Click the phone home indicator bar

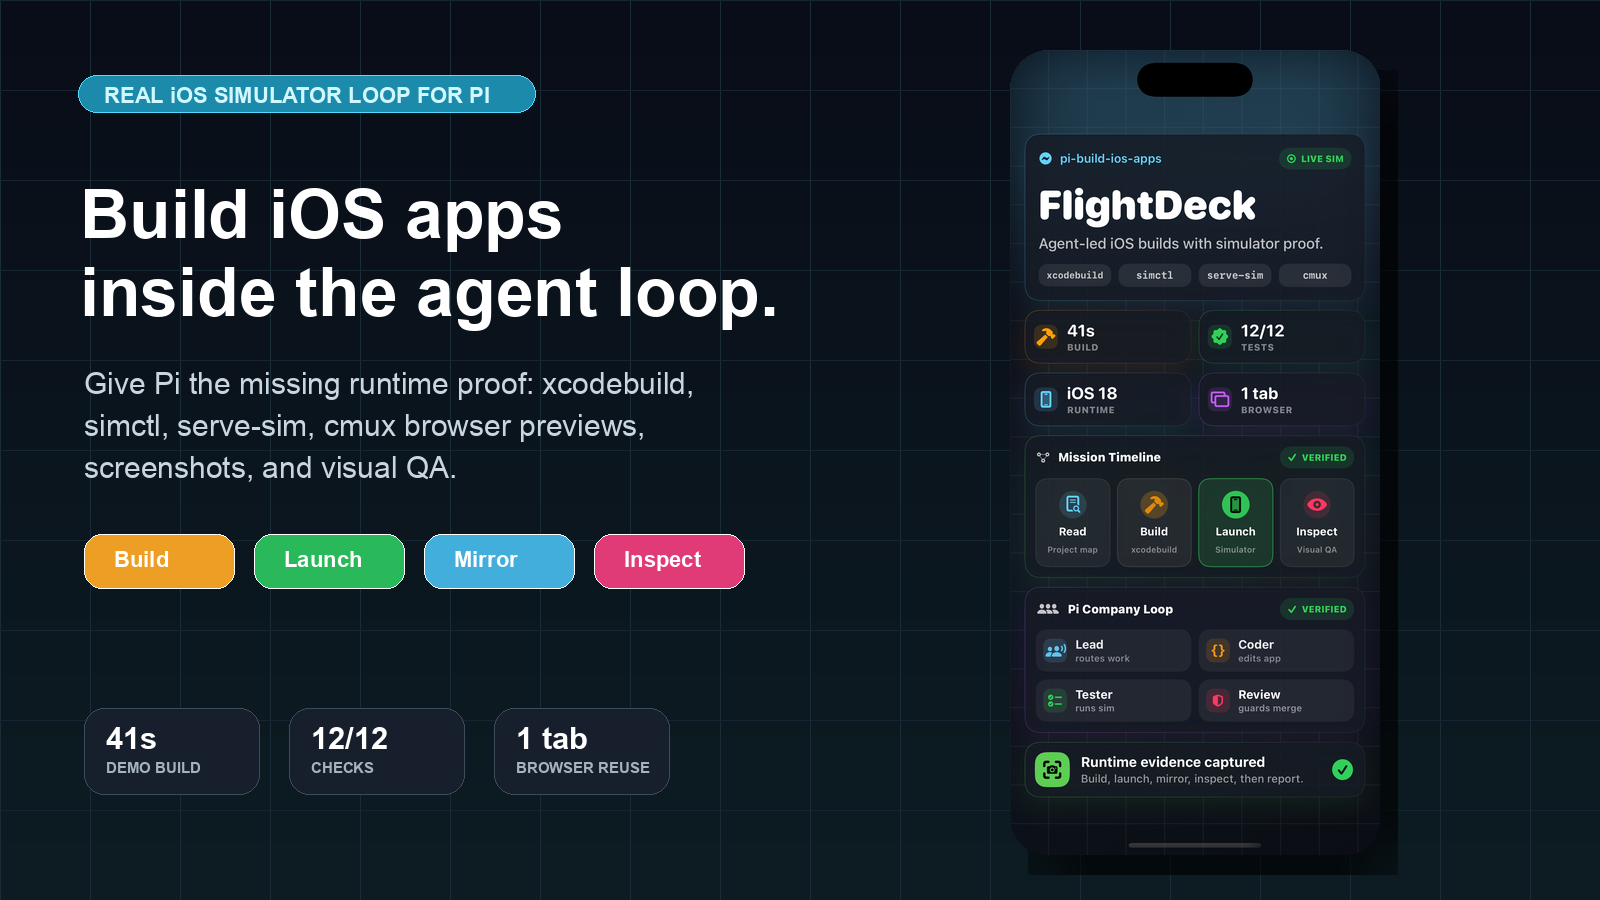point(1195,845)
